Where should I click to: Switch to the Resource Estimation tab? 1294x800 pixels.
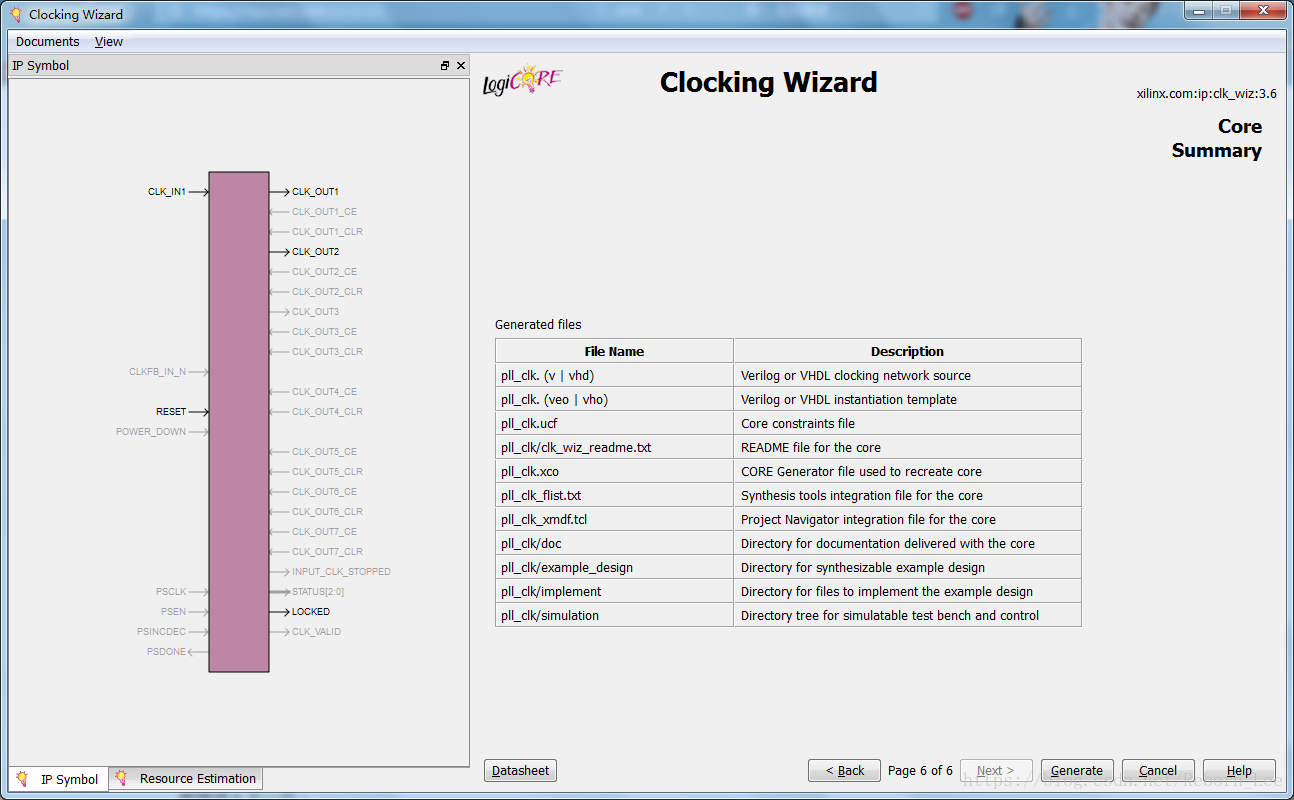click(186, 777)
